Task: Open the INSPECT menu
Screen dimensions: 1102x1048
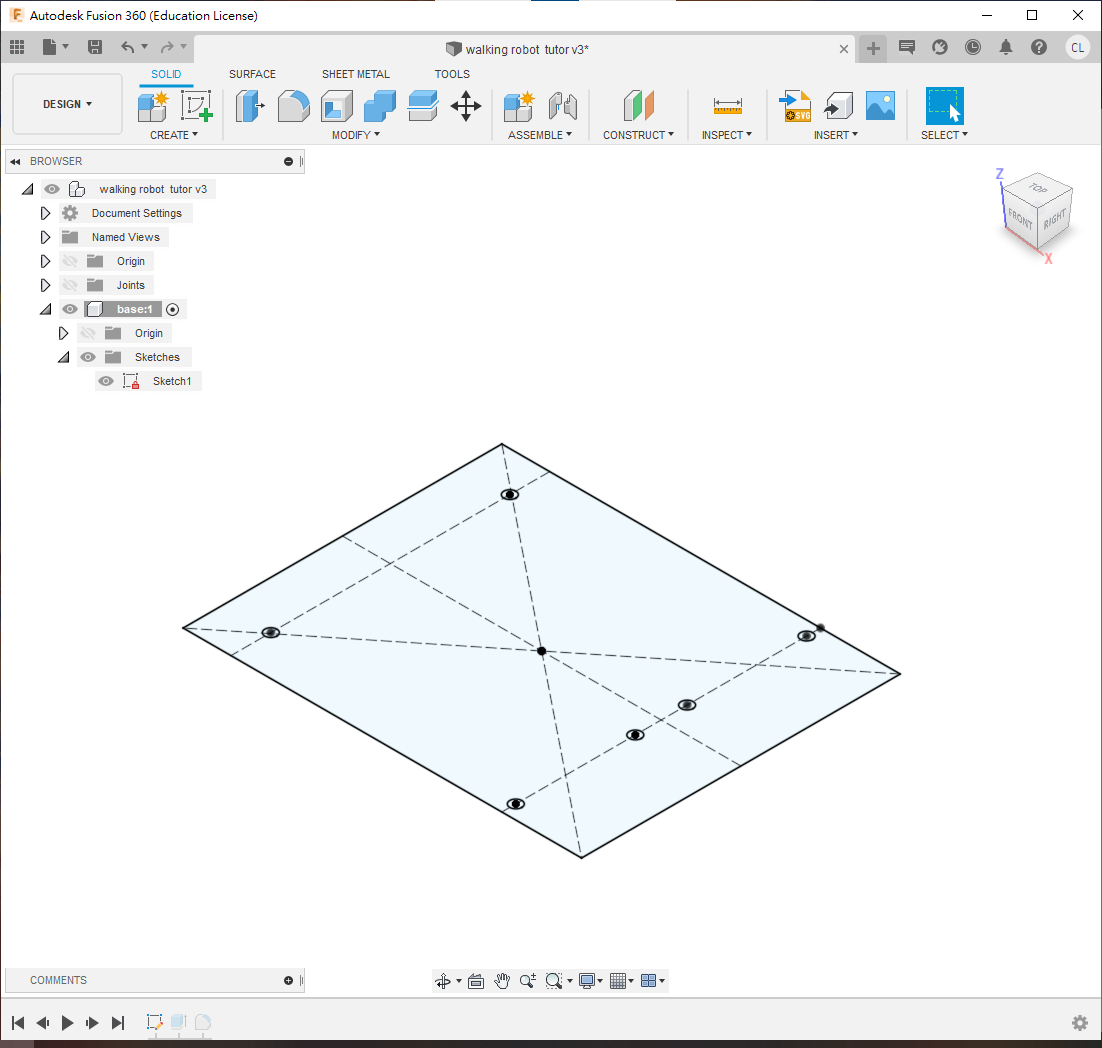Action: pos(726,135)
